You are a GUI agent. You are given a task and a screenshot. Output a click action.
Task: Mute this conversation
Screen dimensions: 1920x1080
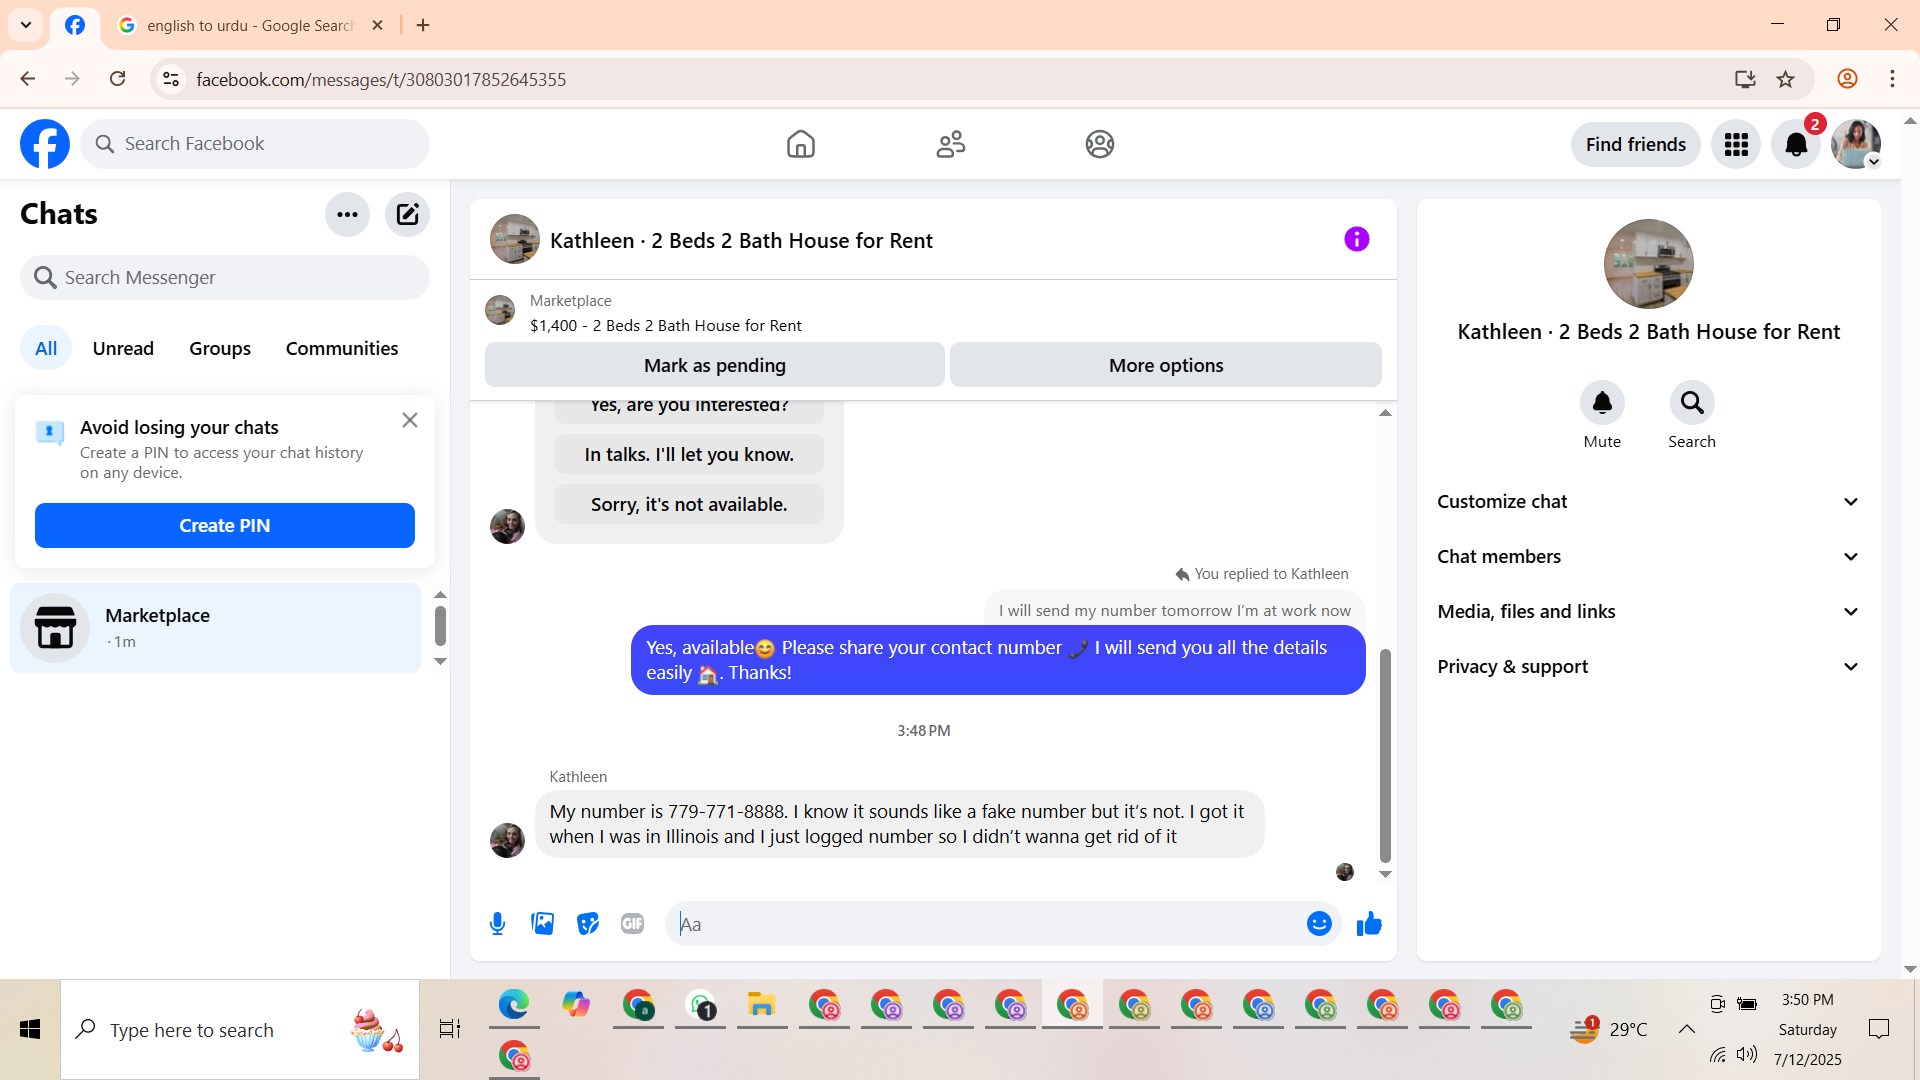coord(1602,403)
